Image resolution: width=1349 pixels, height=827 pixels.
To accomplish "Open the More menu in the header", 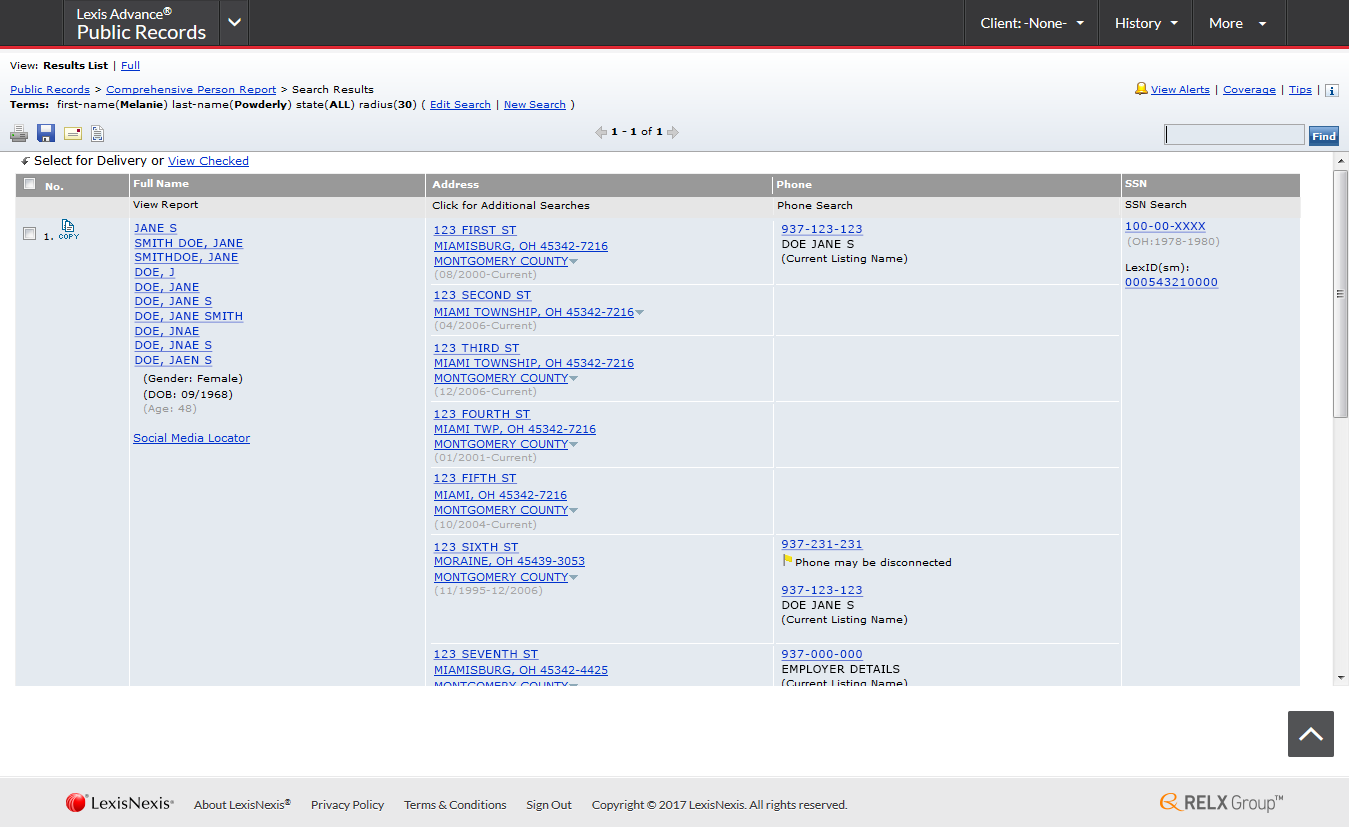I will 1237,23.
